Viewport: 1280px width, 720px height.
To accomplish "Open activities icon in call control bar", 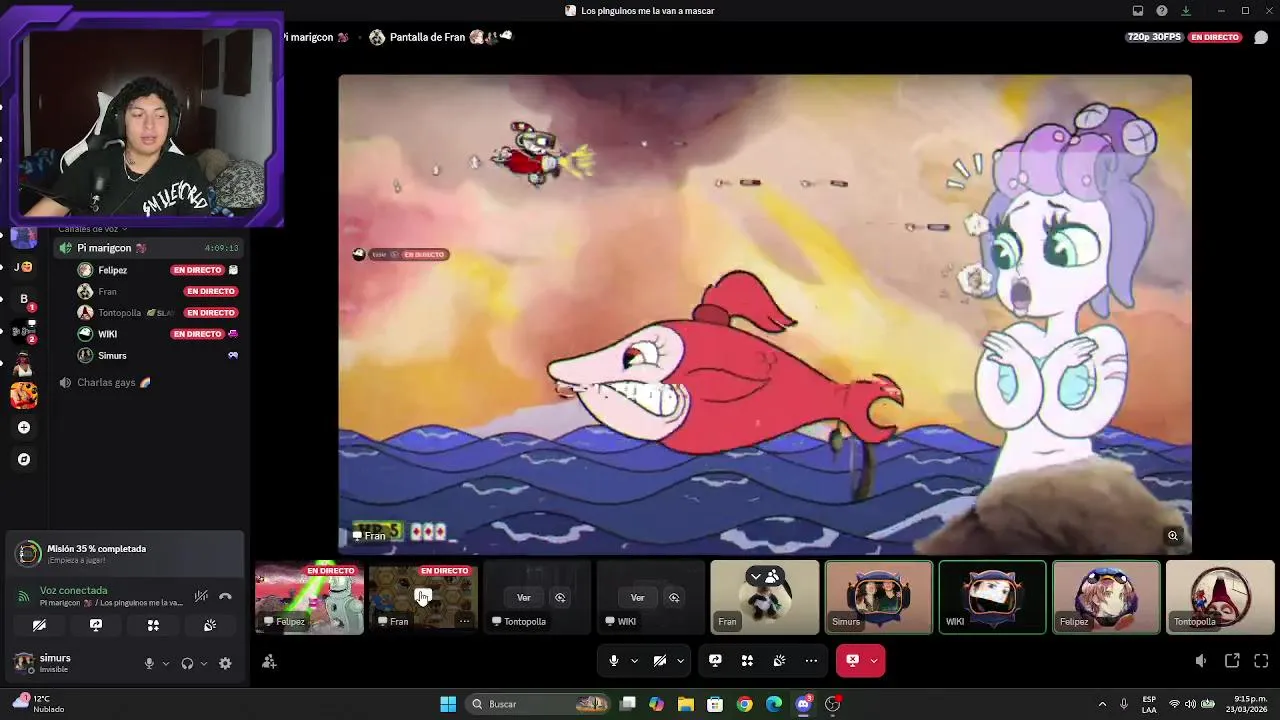I will (x=747, y=661).
